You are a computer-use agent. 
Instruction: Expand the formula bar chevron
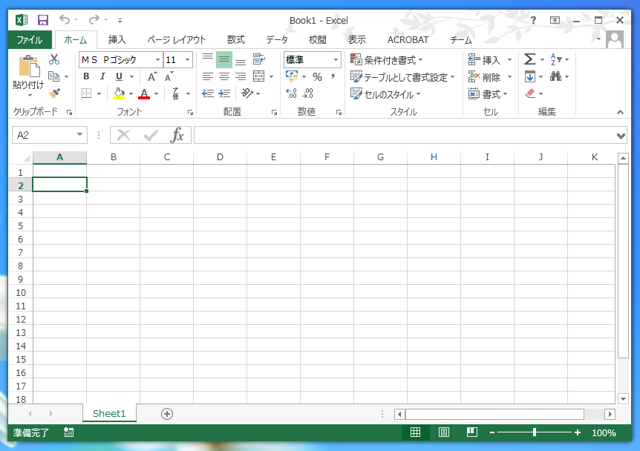coord(621,136)
